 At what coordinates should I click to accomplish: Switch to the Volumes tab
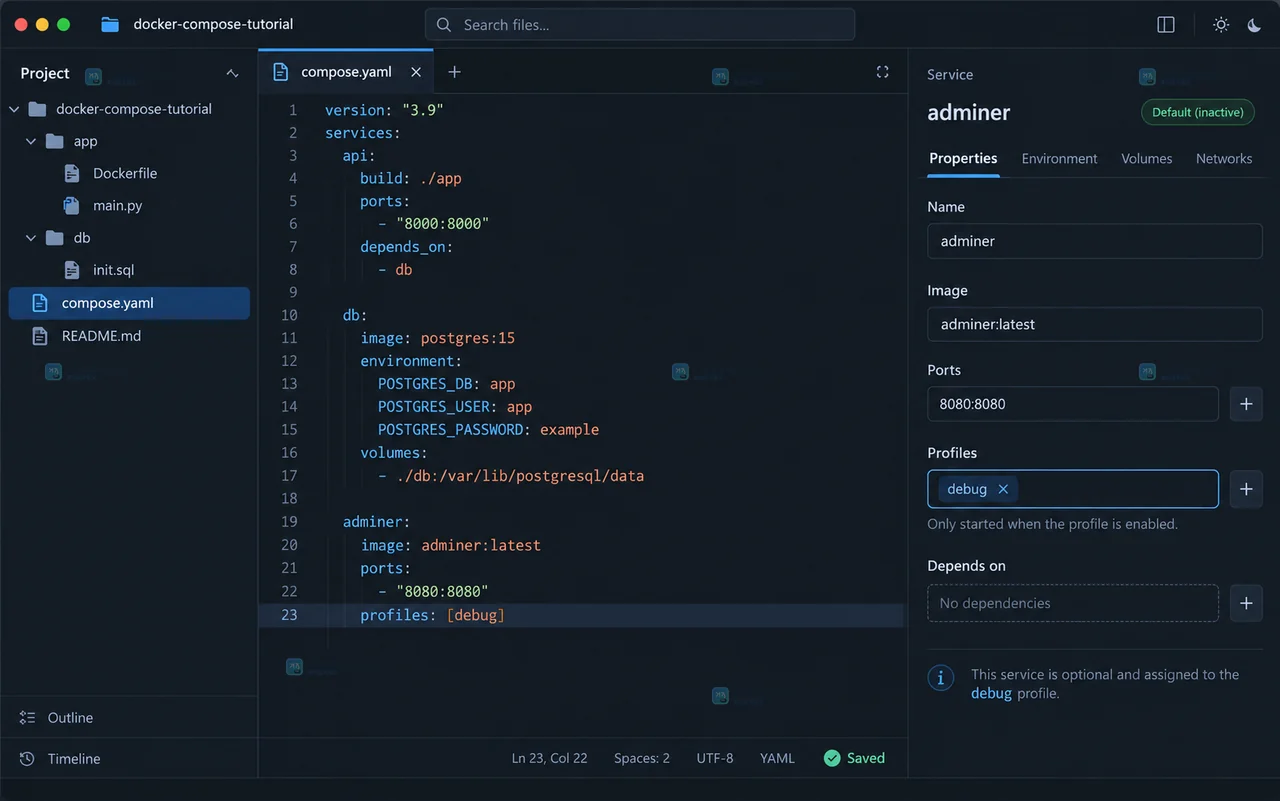pyautogui.click(x=1146, y=158)
